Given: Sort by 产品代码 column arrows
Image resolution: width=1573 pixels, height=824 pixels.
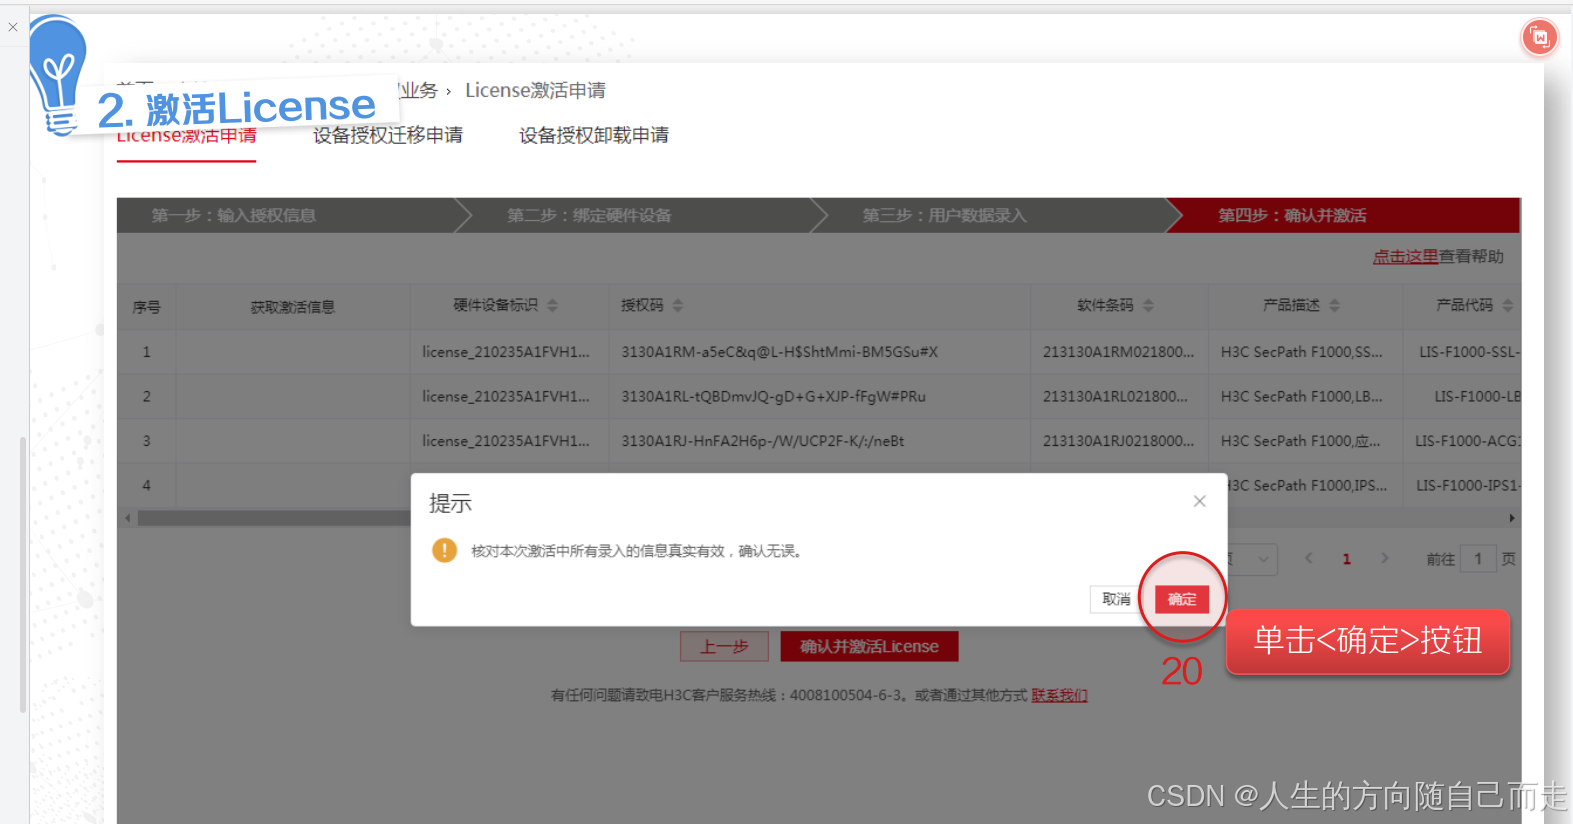Looking at the screenshot, I should coord(1508,305).
